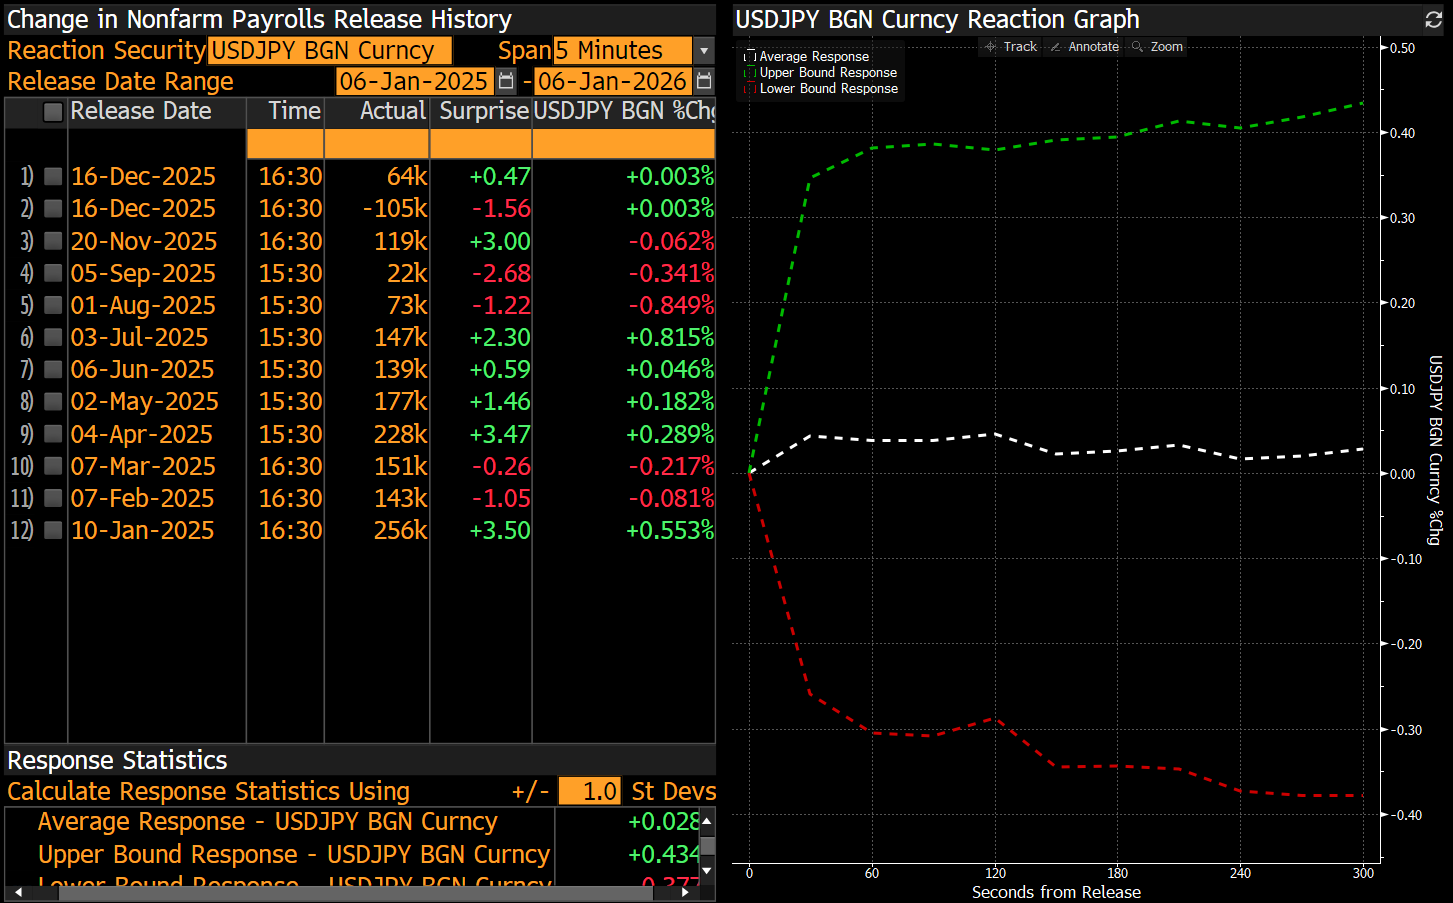The image size is (1453, 903).
Task: Toggle the select-all checkbox beside Release Date
Action: click(x=54, y=112)
